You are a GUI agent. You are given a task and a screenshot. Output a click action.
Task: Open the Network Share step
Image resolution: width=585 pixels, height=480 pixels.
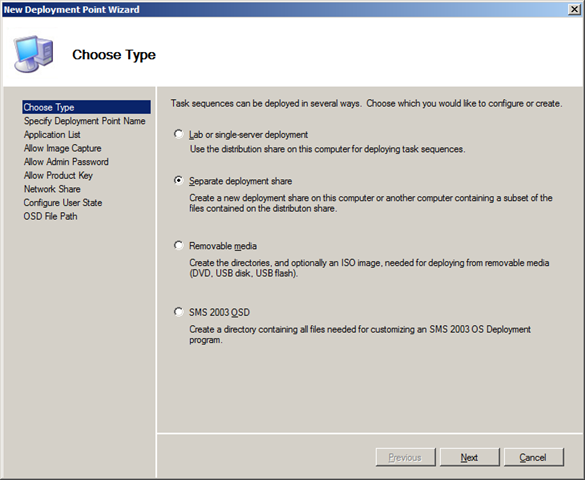(x=52, y=189)
